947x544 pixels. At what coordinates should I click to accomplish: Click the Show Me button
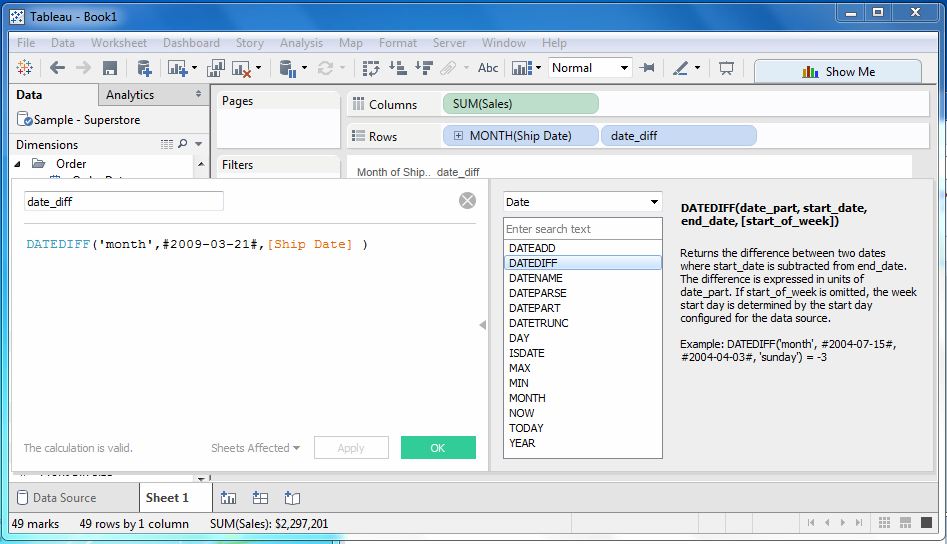(x=838, y=71)
